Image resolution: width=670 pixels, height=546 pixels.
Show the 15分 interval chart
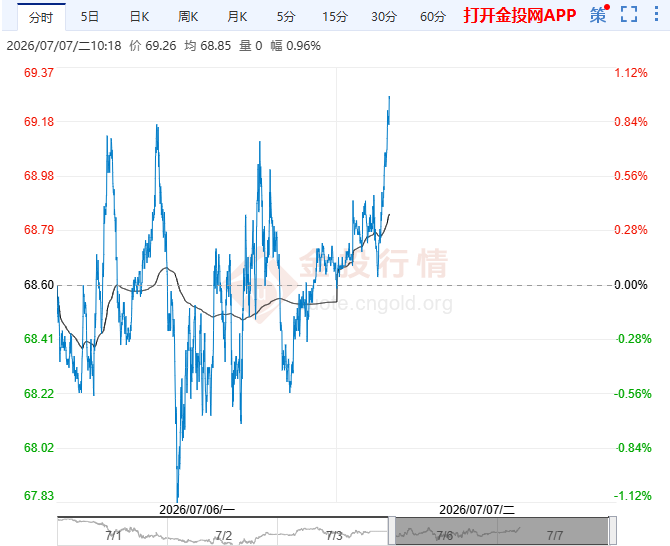click(335, 17)
